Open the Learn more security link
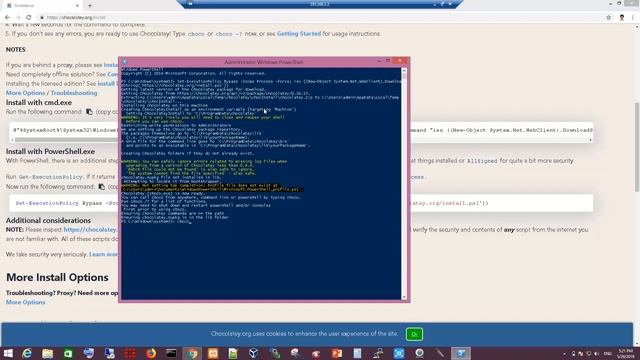 [103, 254]
